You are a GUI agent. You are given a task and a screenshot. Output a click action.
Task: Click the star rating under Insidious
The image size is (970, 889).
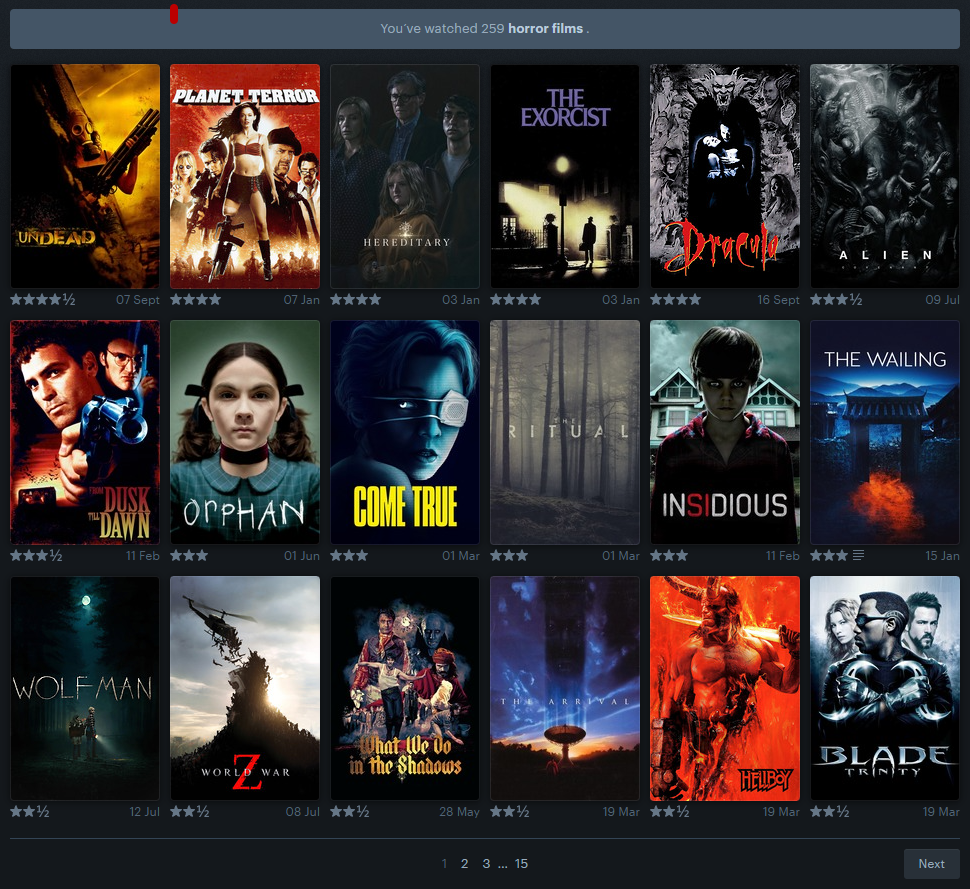coord(669,556)
